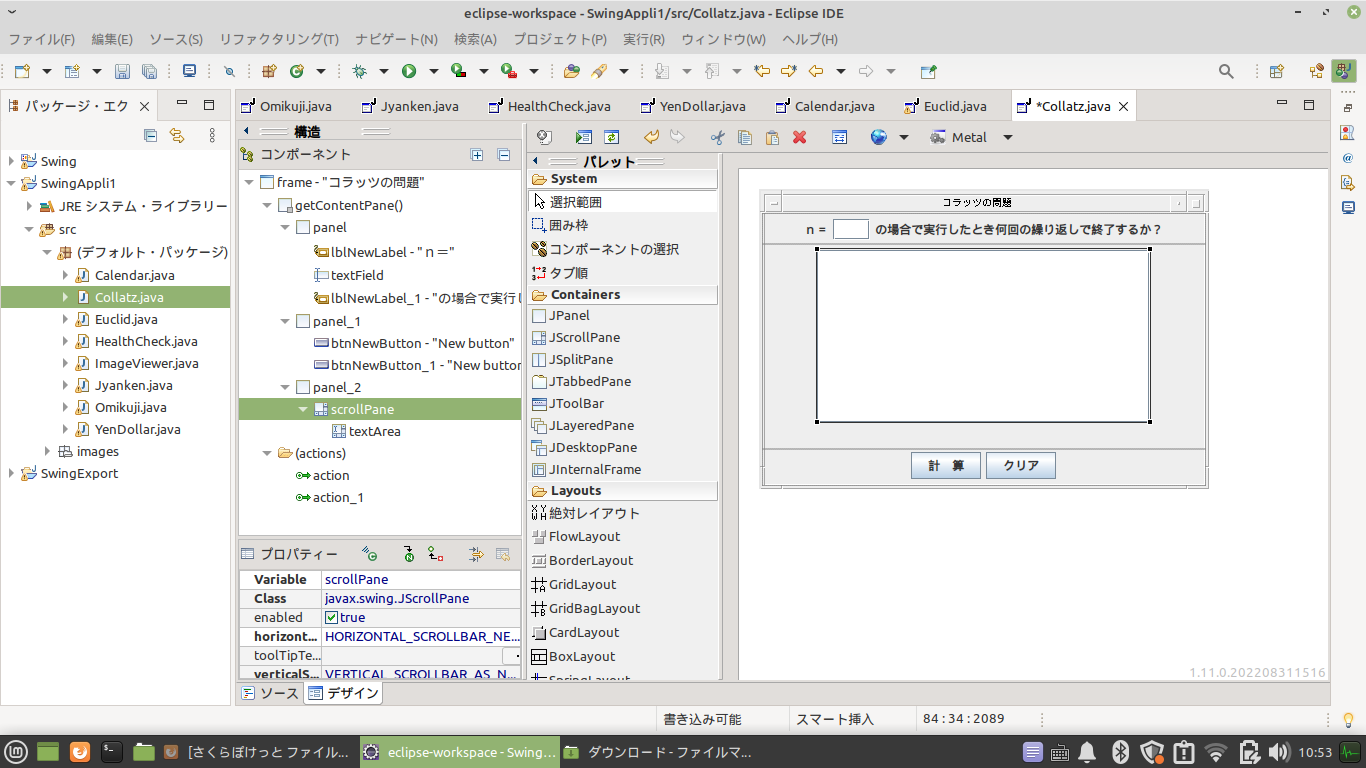Collapse the scrollPane node in Components tree
Screen dimensions: 1366x768
click(x=303, y=409)
